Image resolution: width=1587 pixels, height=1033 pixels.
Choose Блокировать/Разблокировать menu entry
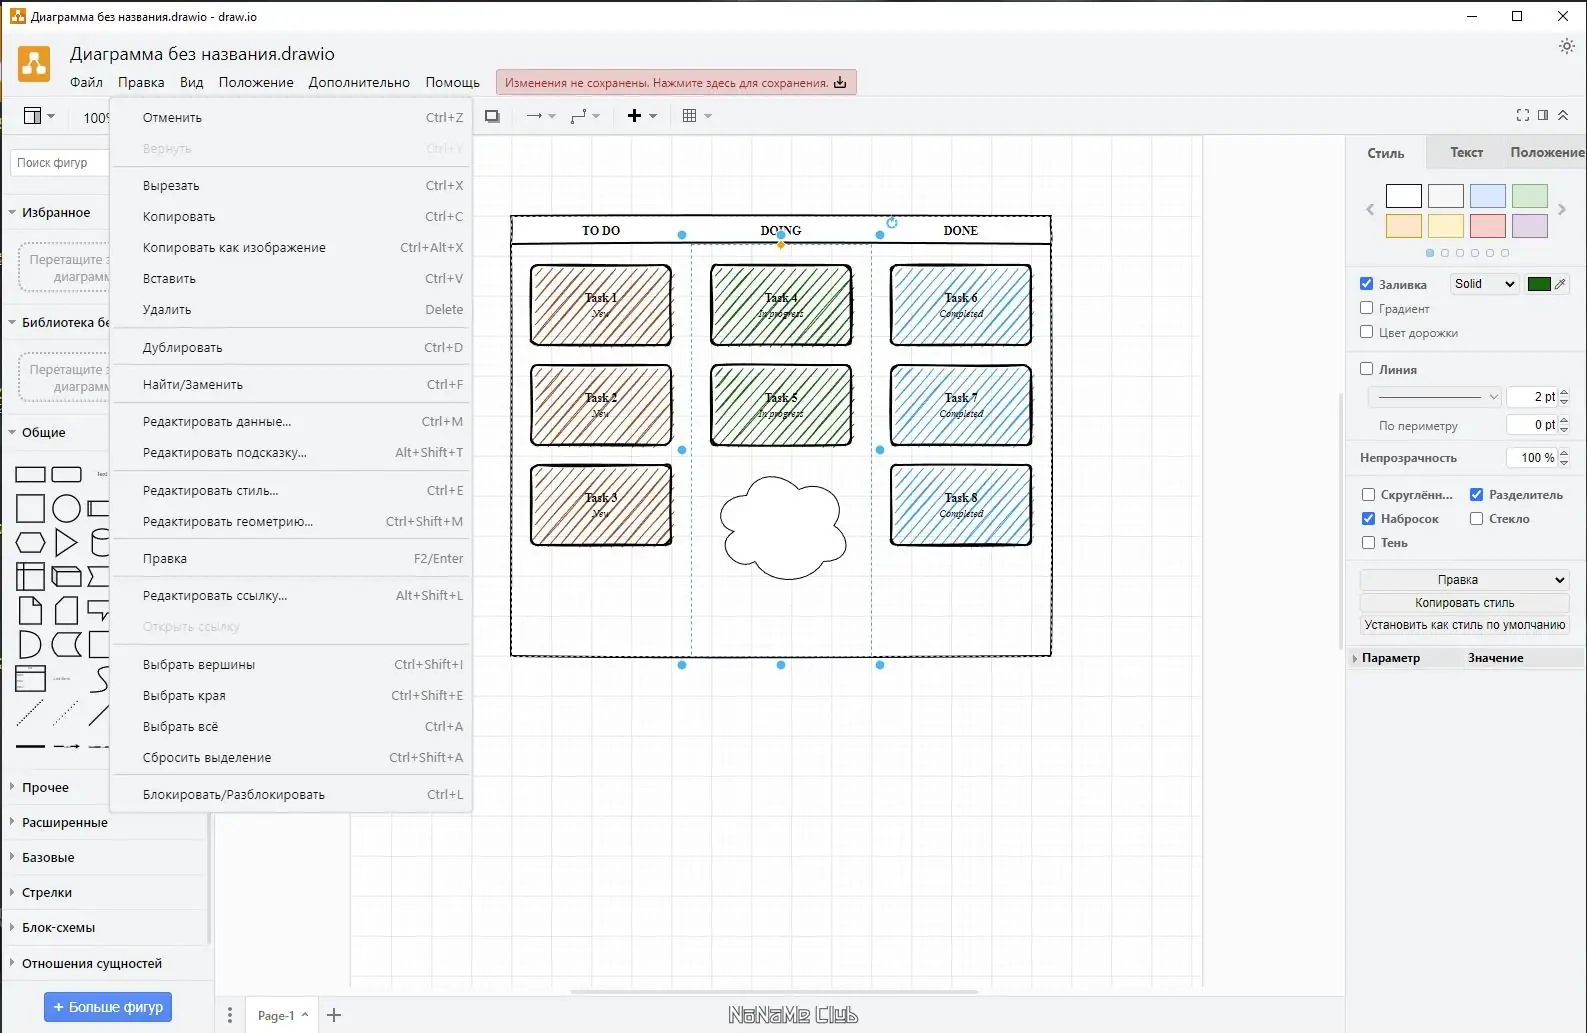[x=291, y=794]
